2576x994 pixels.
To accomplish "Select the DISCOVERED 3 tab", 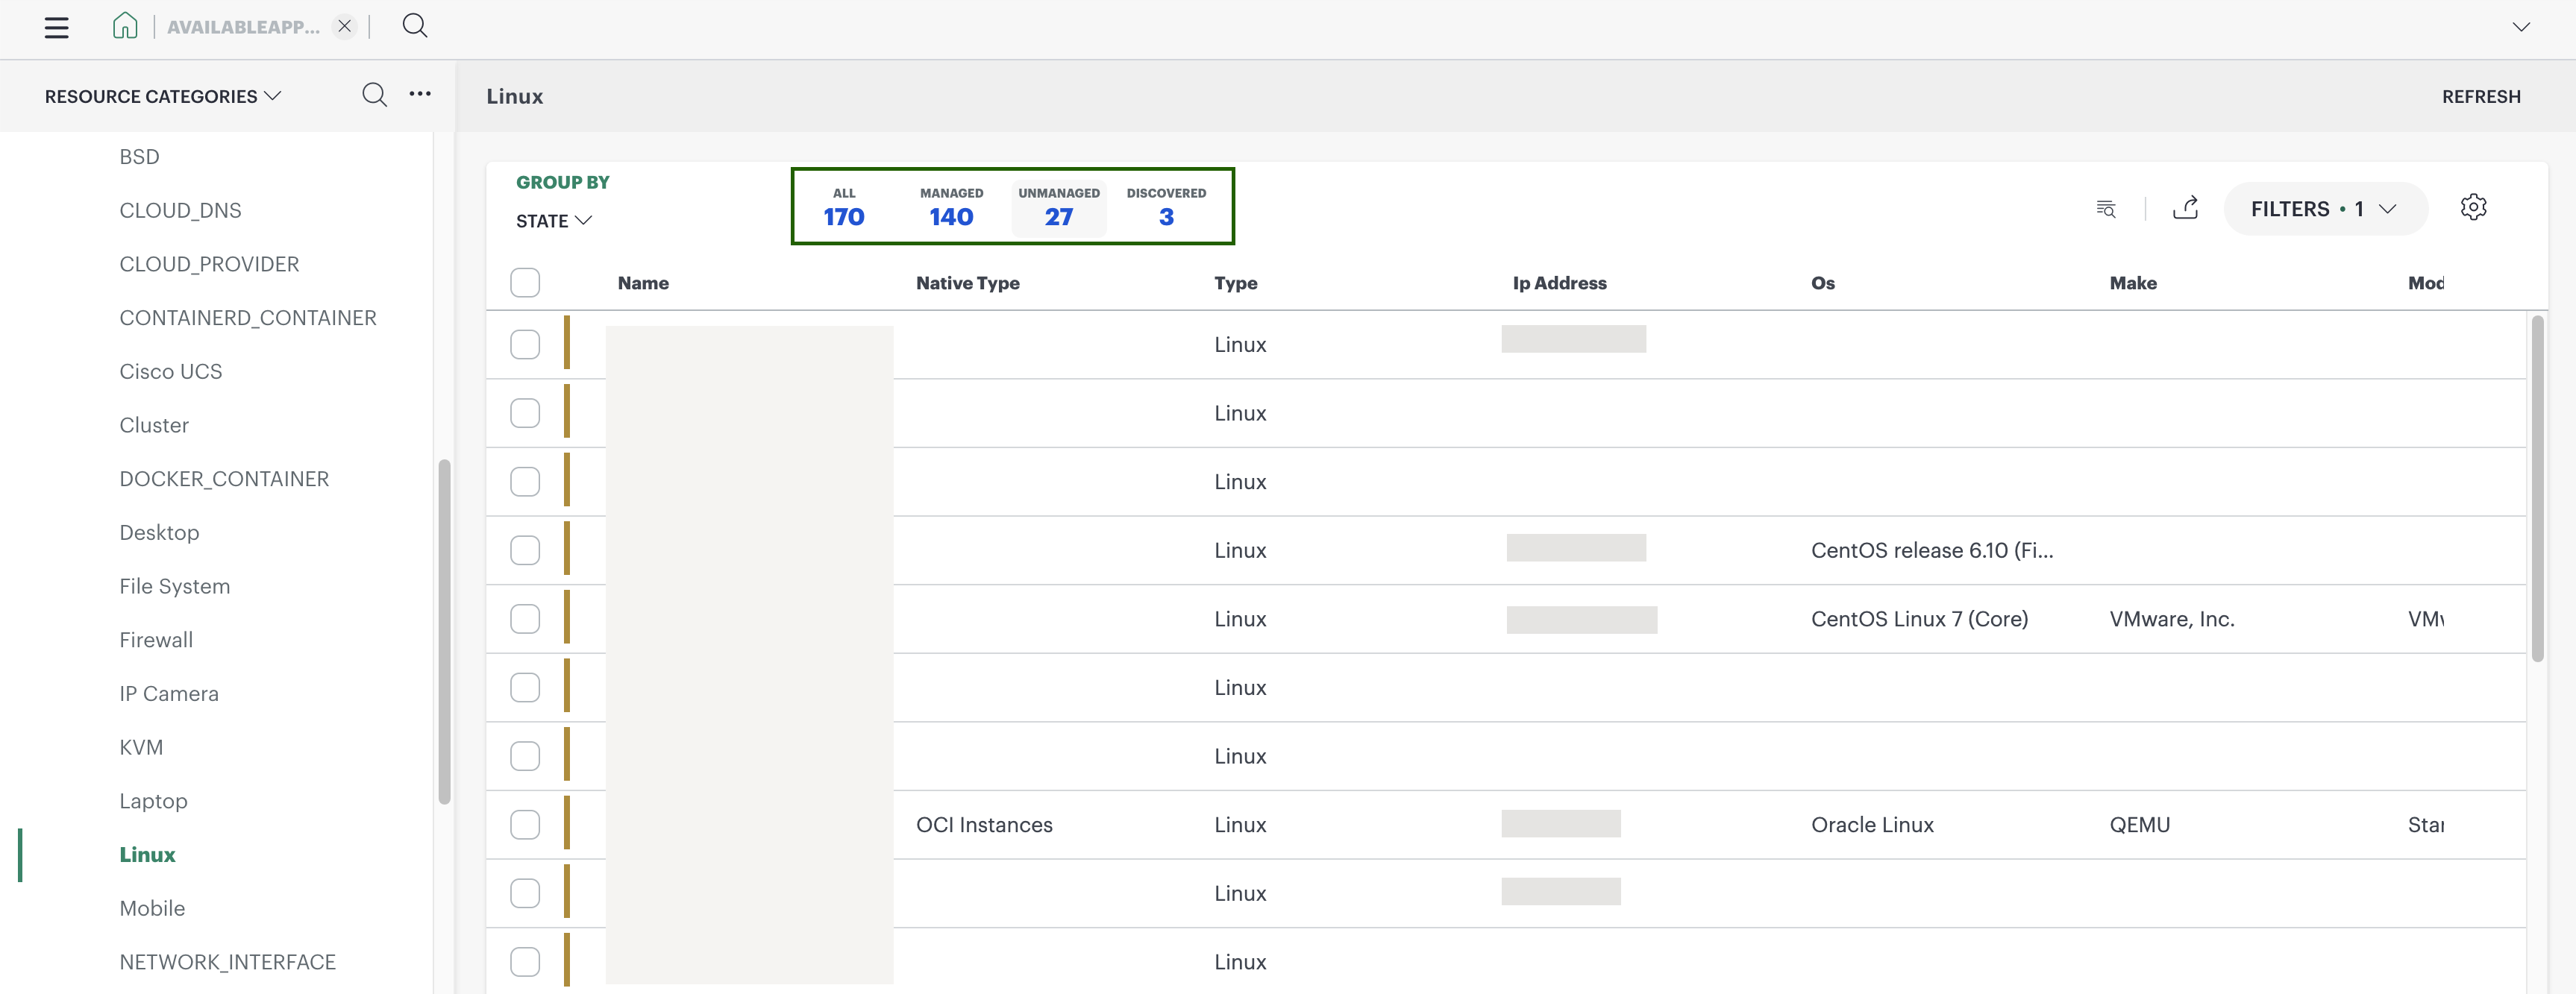I will 1166,207.
